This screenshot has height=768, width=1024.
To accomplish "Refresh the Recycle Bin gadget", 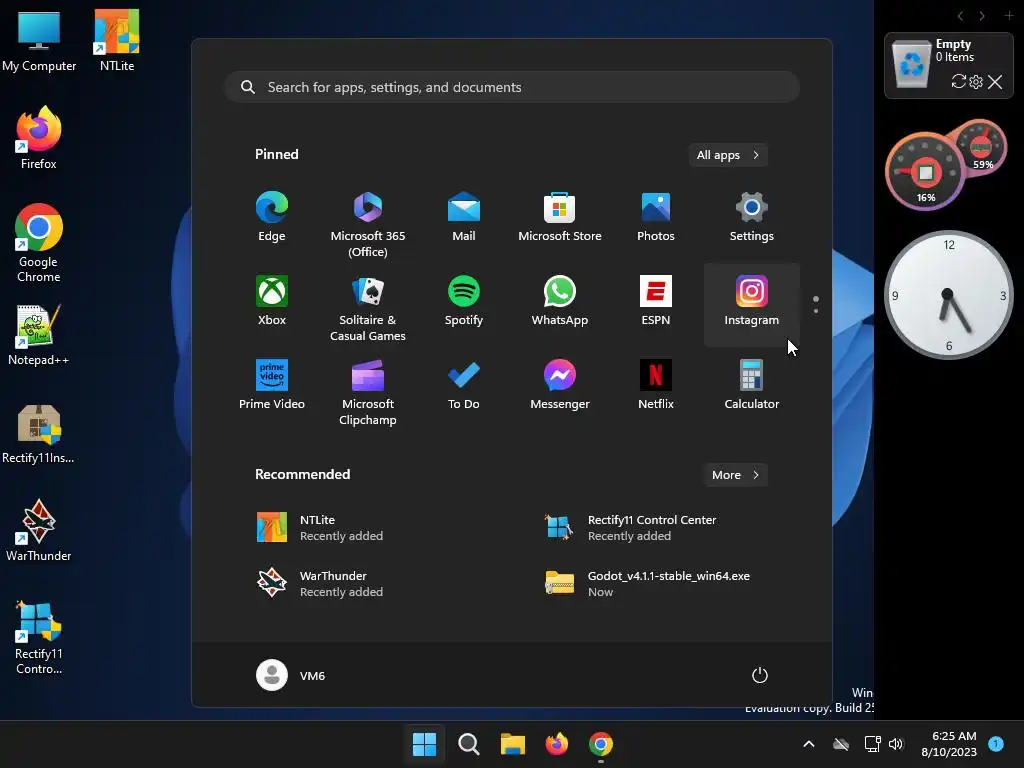I will (x=959, y=82).
